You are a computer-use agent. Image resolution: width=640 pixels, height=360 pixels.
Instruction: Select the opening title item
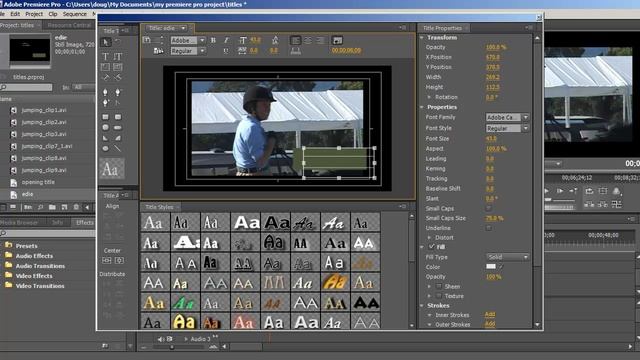coord(38,182)
